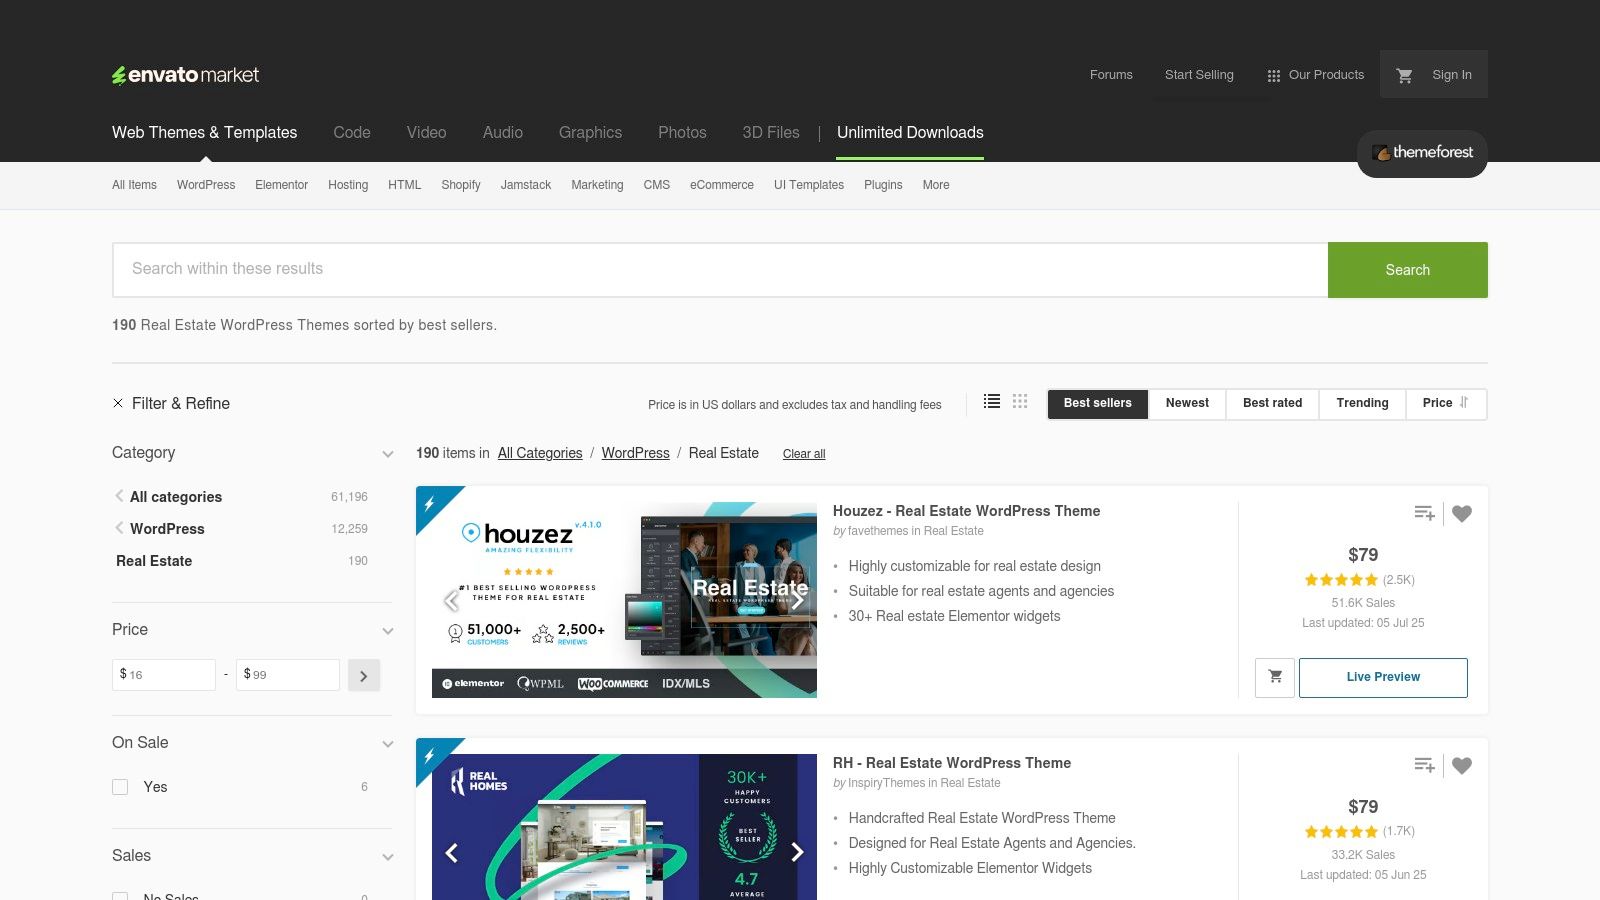Open the Start Selling link

click(x=1199, y=75)
